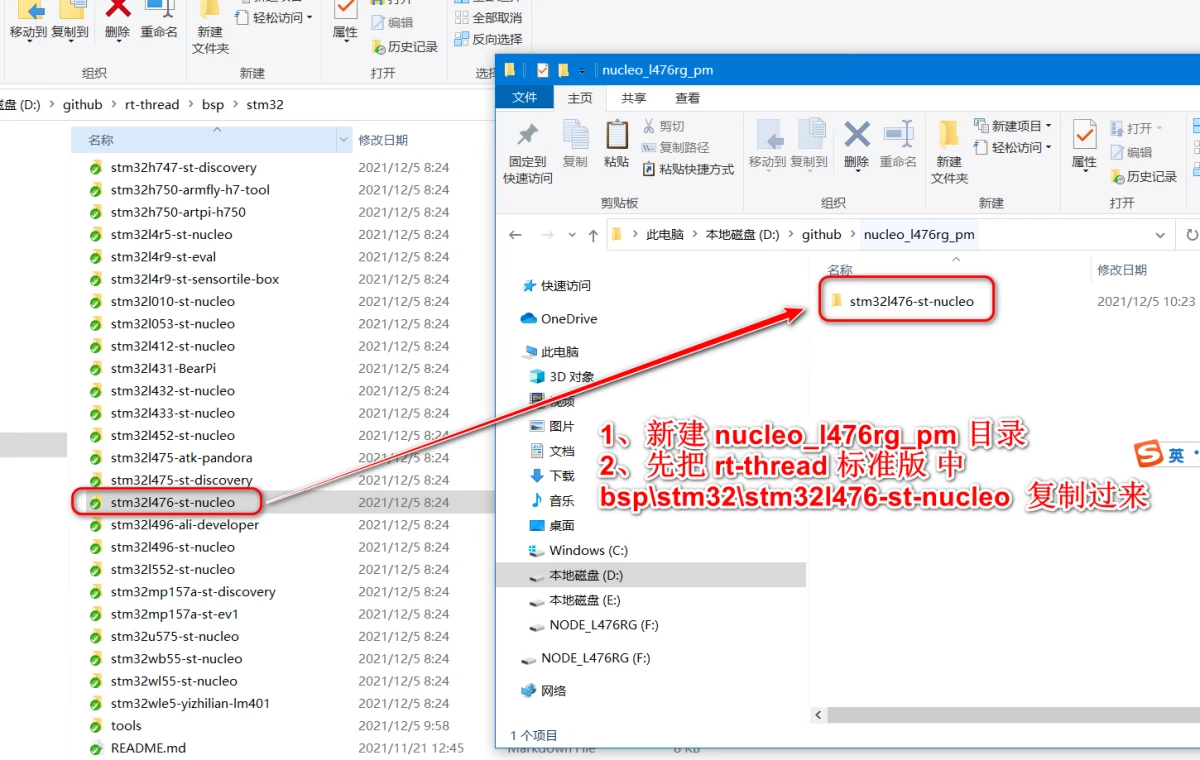Click Rename (重命名) in front window ribbon

[898, 144]
